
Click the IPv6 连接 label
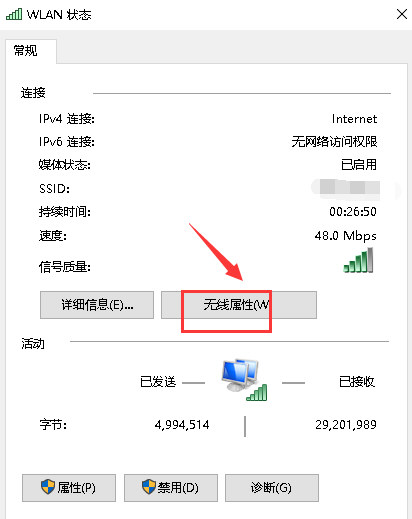67,142
